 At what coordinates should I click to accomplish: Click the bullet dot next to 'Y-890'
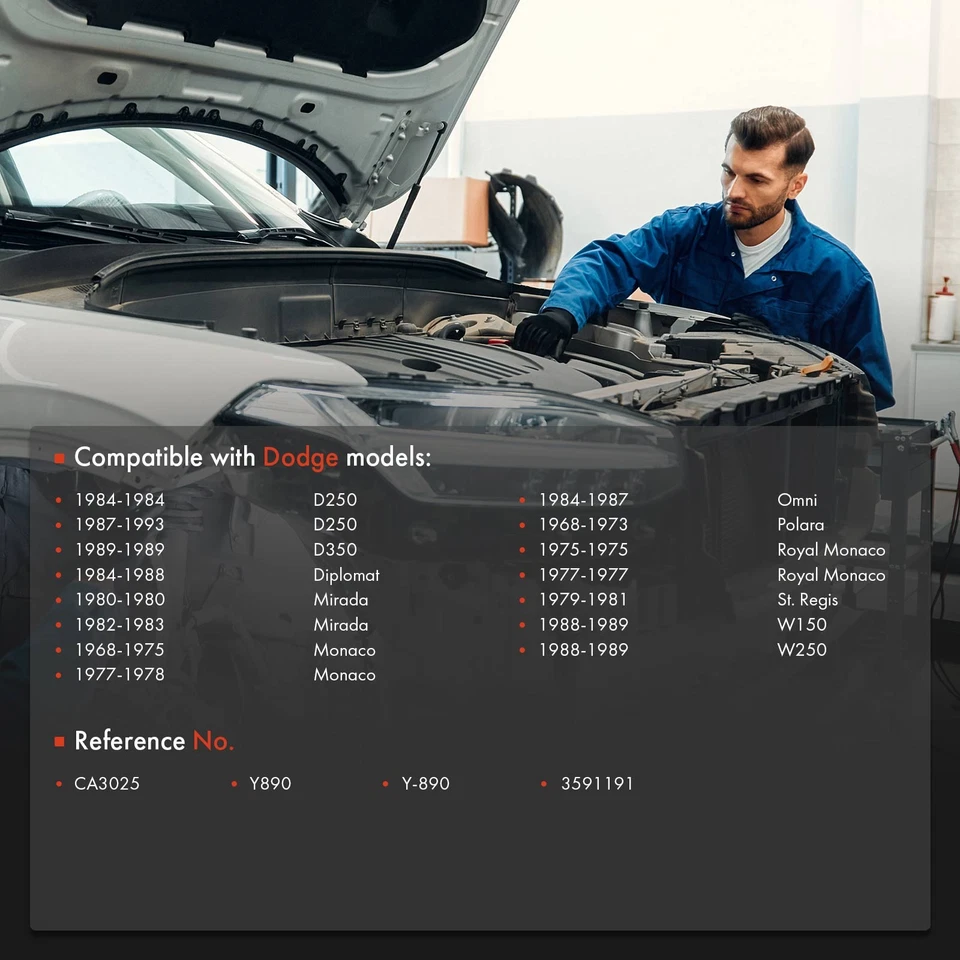[x=385, y=785]
